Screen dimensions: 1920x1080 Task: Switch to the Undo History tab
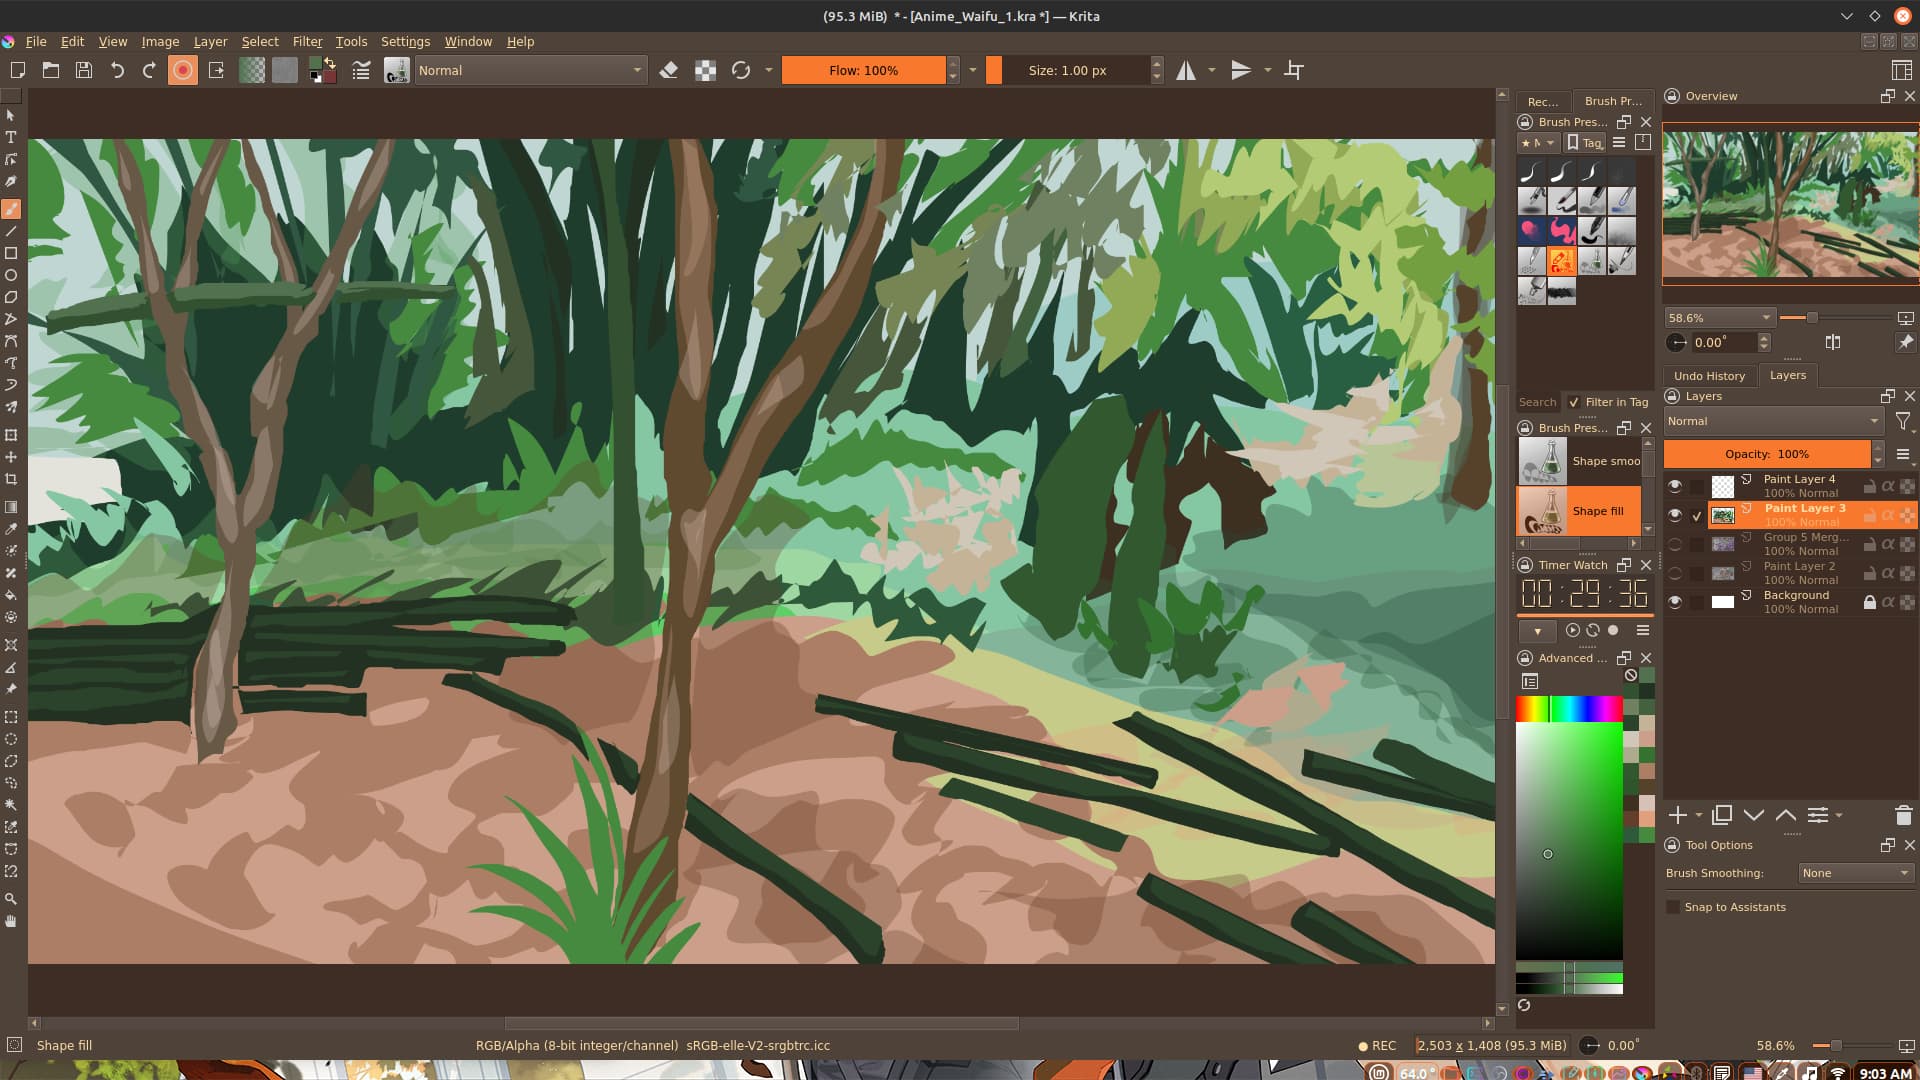pos(1709,376)
